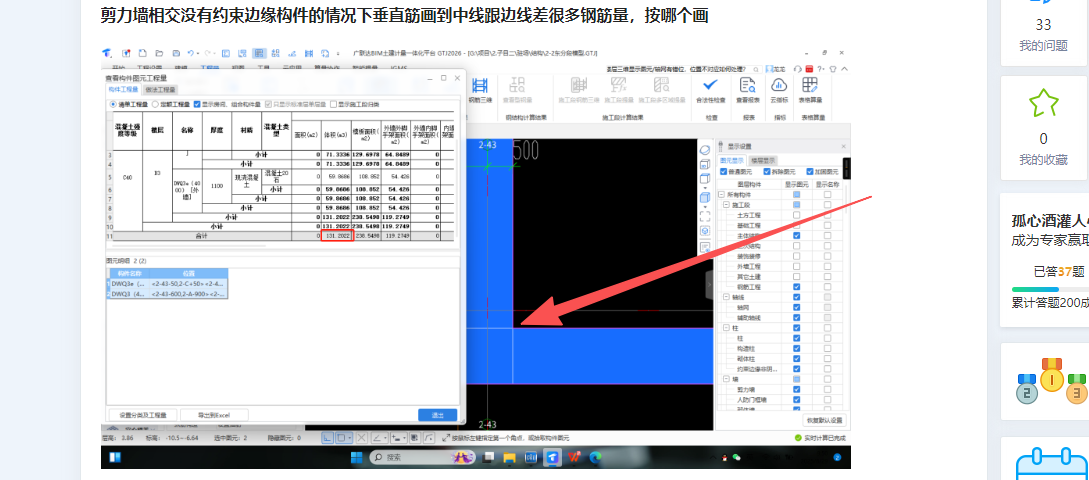This screenshot has height=480, width=1089.
Task: Click 导出到Excel button
Action: tap(213, 415)
